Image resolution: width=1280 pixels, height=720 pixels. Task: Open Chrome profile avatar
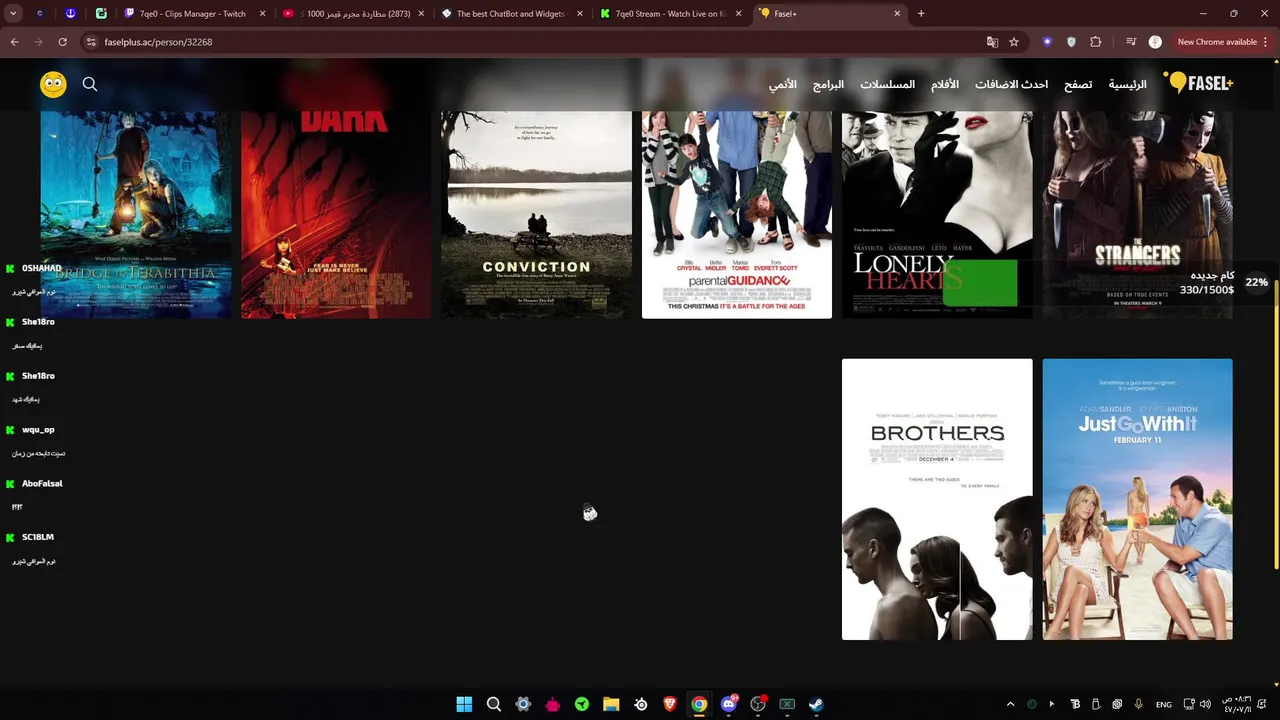click(1155, 42)
